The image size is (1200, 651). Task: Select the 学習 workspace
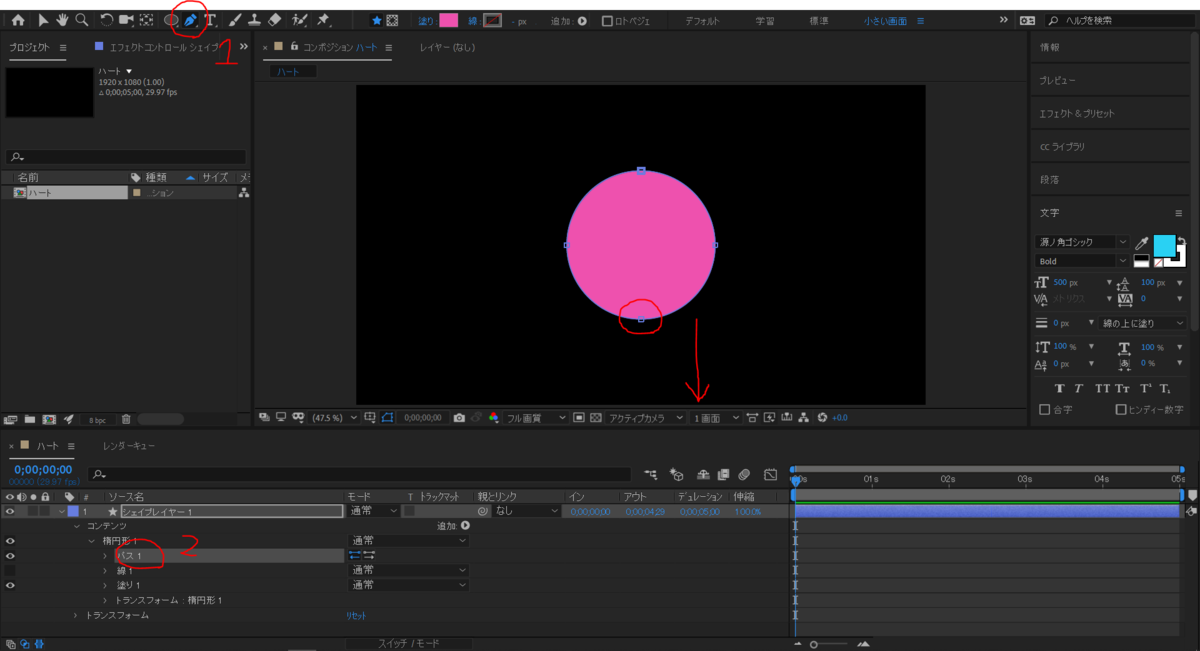click(x=764, y=20)
